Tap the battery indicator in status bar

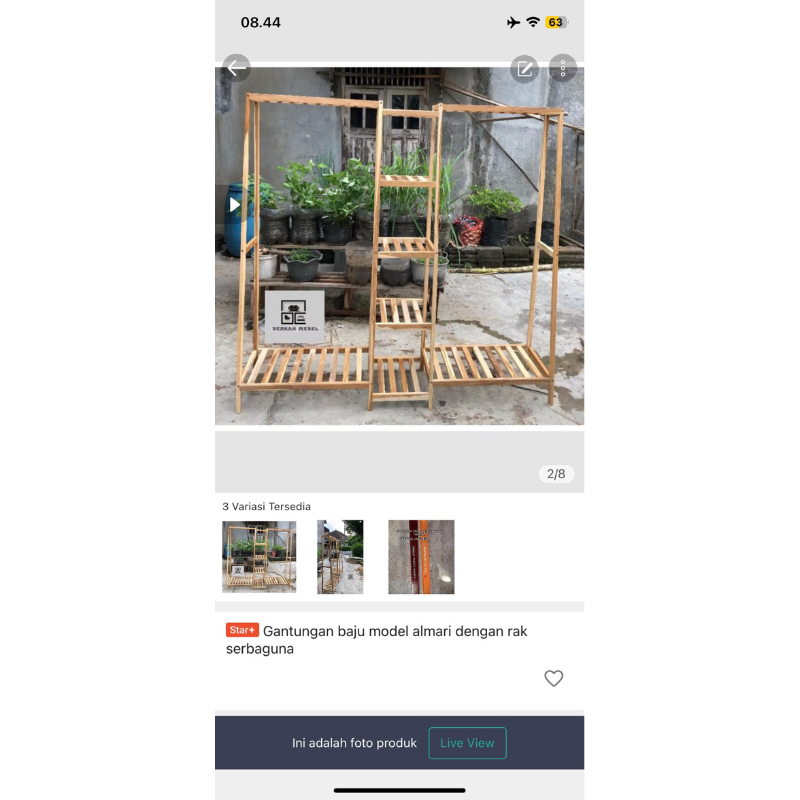pos(557,22)
